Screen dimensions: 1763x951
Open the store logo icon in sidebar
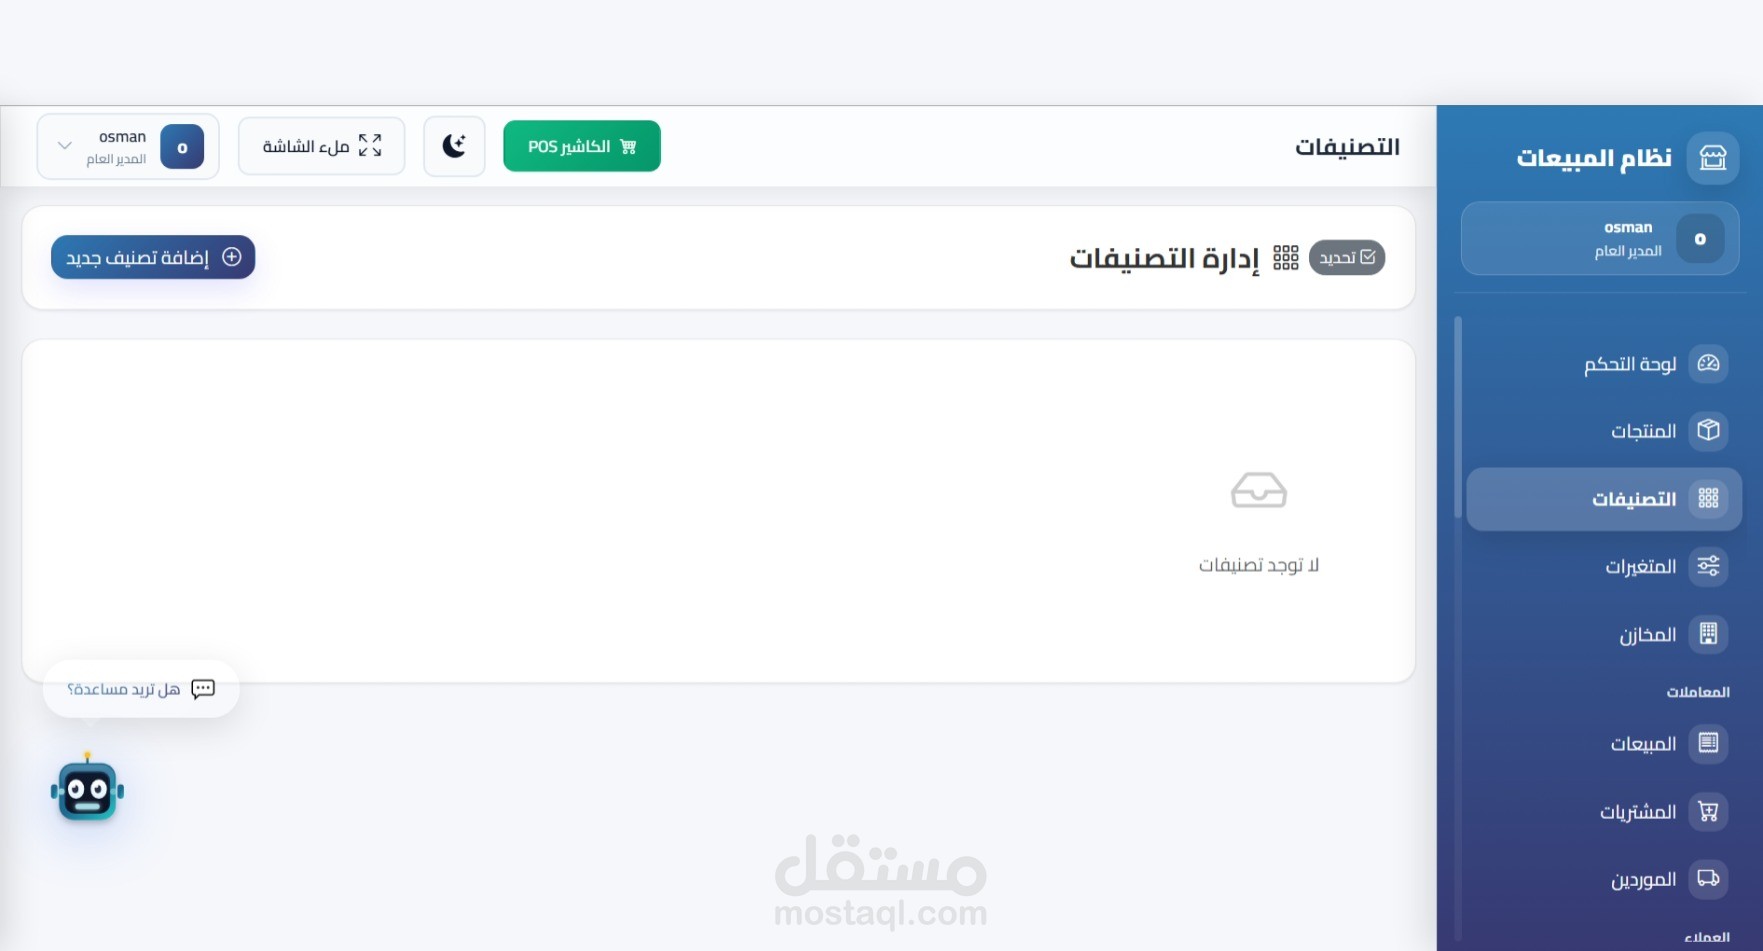tap(1713, 158)
